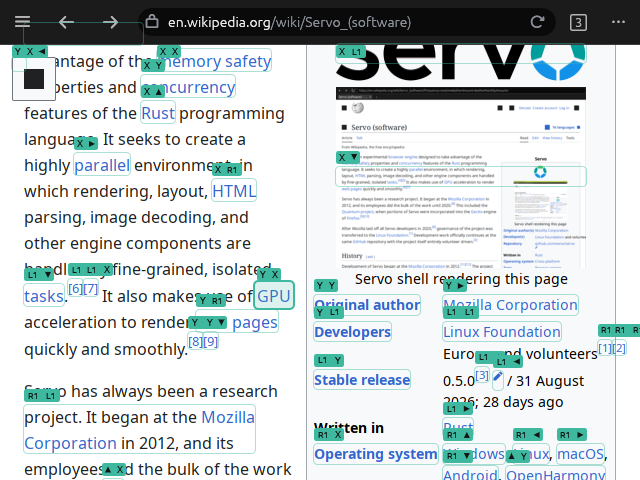Follow the HTML link

coord(234,191)
